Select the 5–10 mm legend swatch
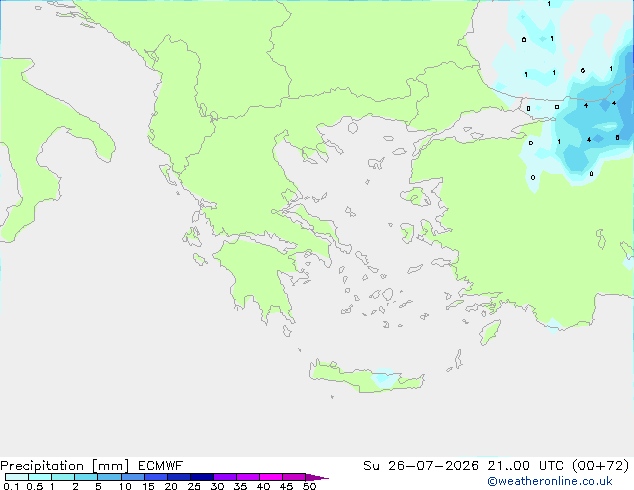 coord(109,477)
